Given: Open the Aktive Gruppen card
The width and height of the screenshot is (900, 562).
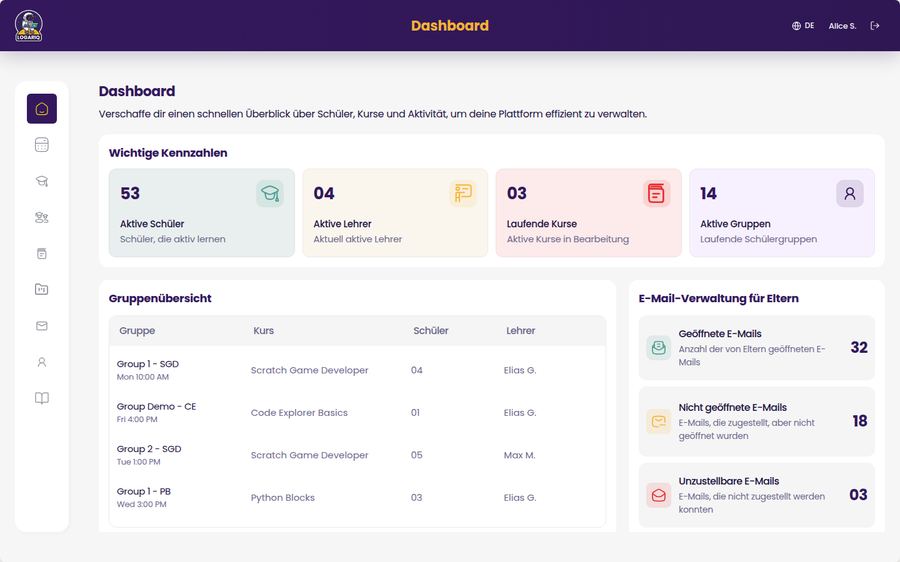Looking at the screenshot, I should point(782,212).
